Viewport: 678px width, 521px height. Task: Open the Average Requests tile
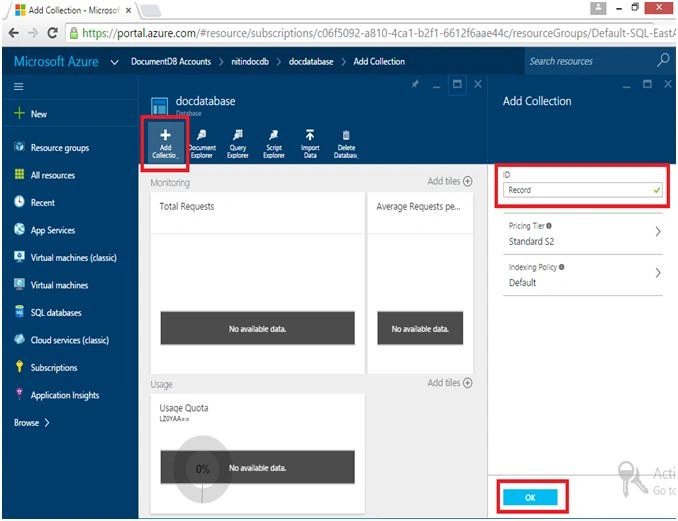tap(420, 283)
